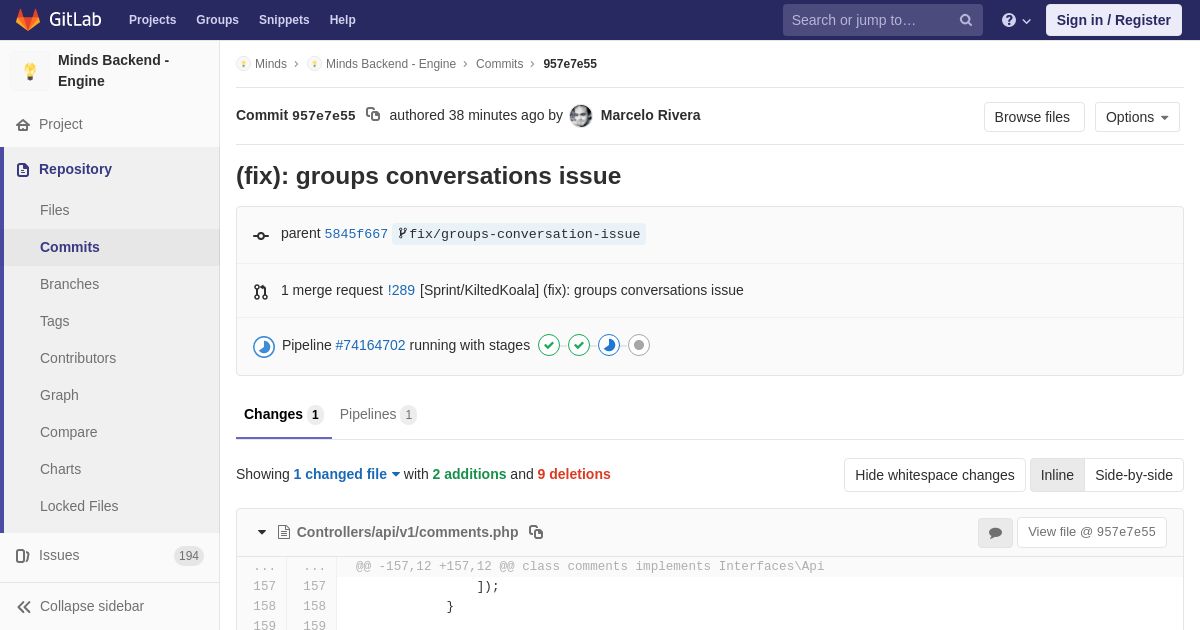
Task: Toggle comments with the speech bubble icon
Action: [x=995, y=533]
